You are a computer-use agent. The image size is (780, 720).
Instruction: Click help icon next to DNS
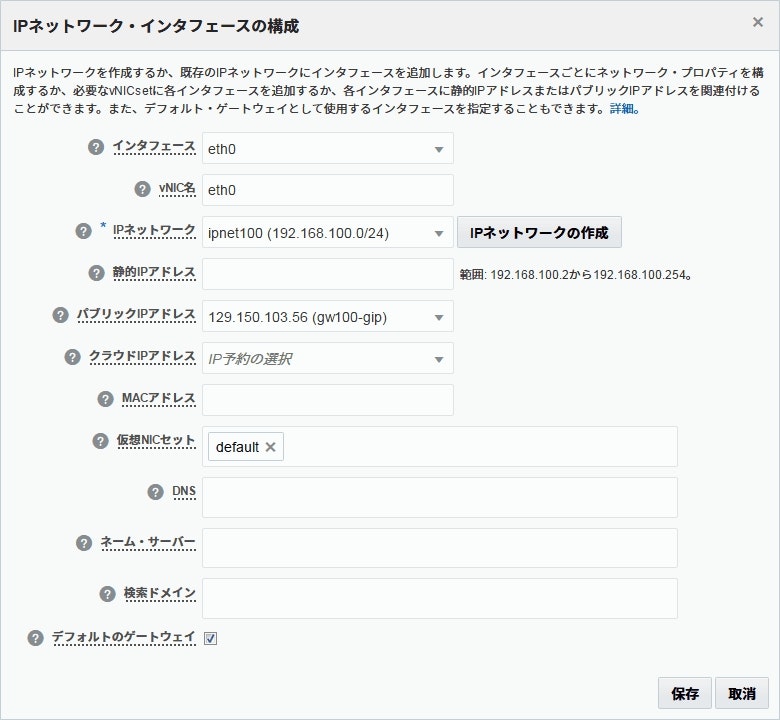click(x=155, y=492)
